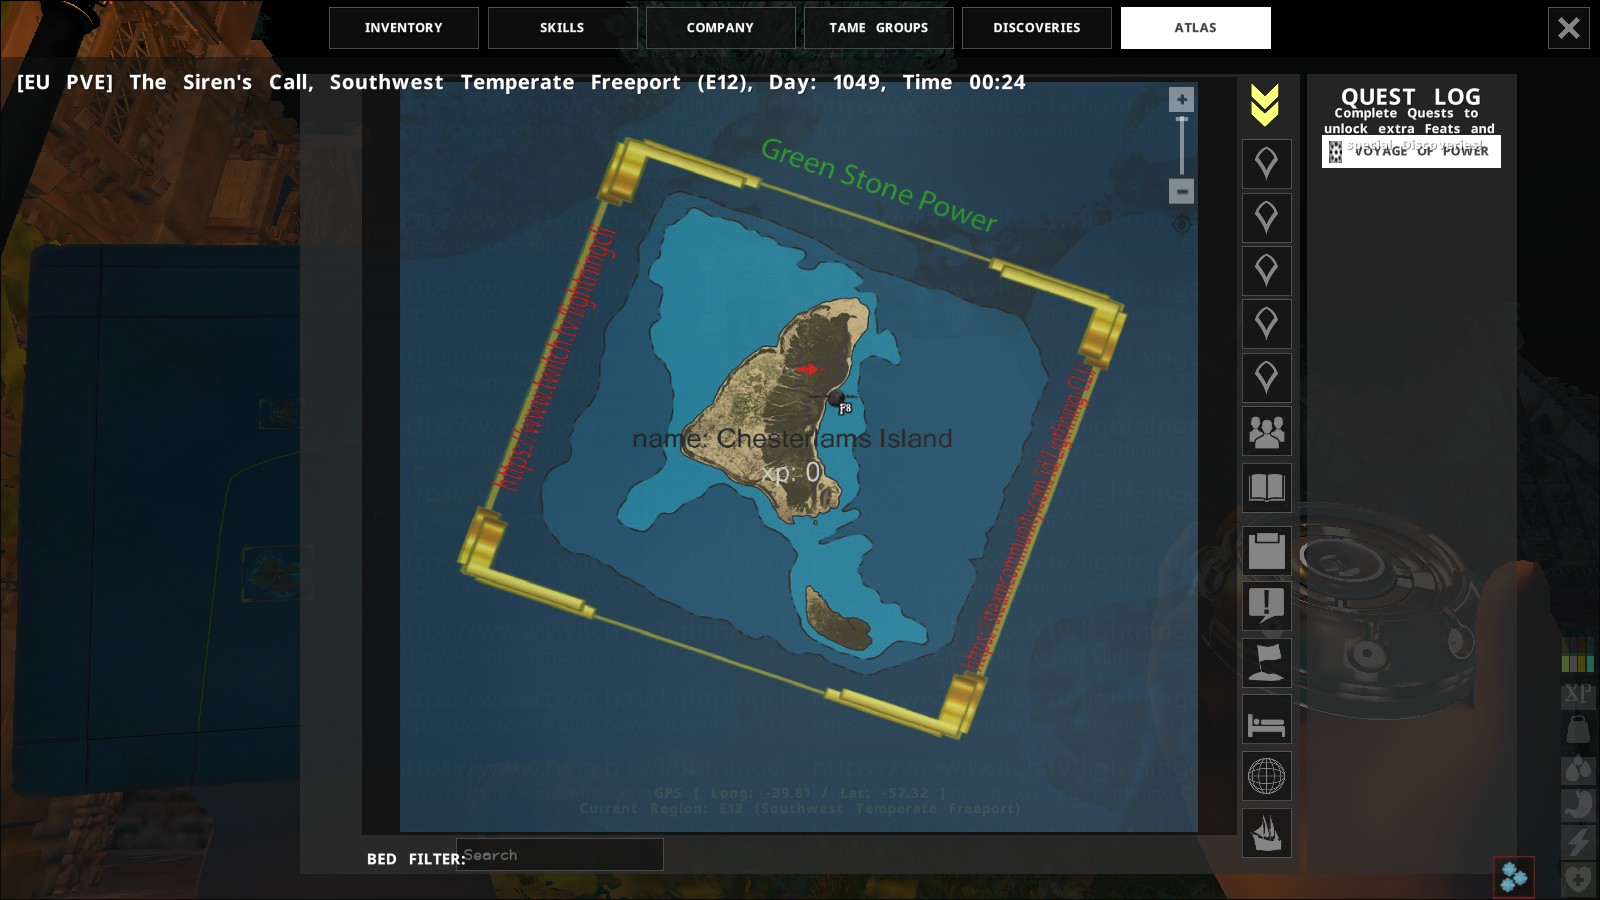Image resolution: width=1600 pixels, height=900 pixels.
Task: Click the 'Green Stone Power' map title
Action: click(879, 185)
